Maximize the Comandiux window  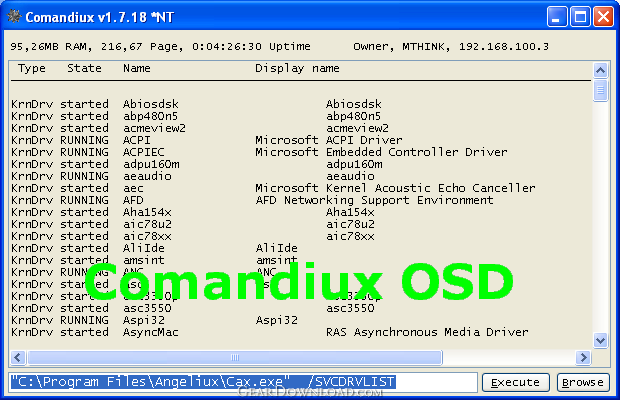[x=580, y=17]
